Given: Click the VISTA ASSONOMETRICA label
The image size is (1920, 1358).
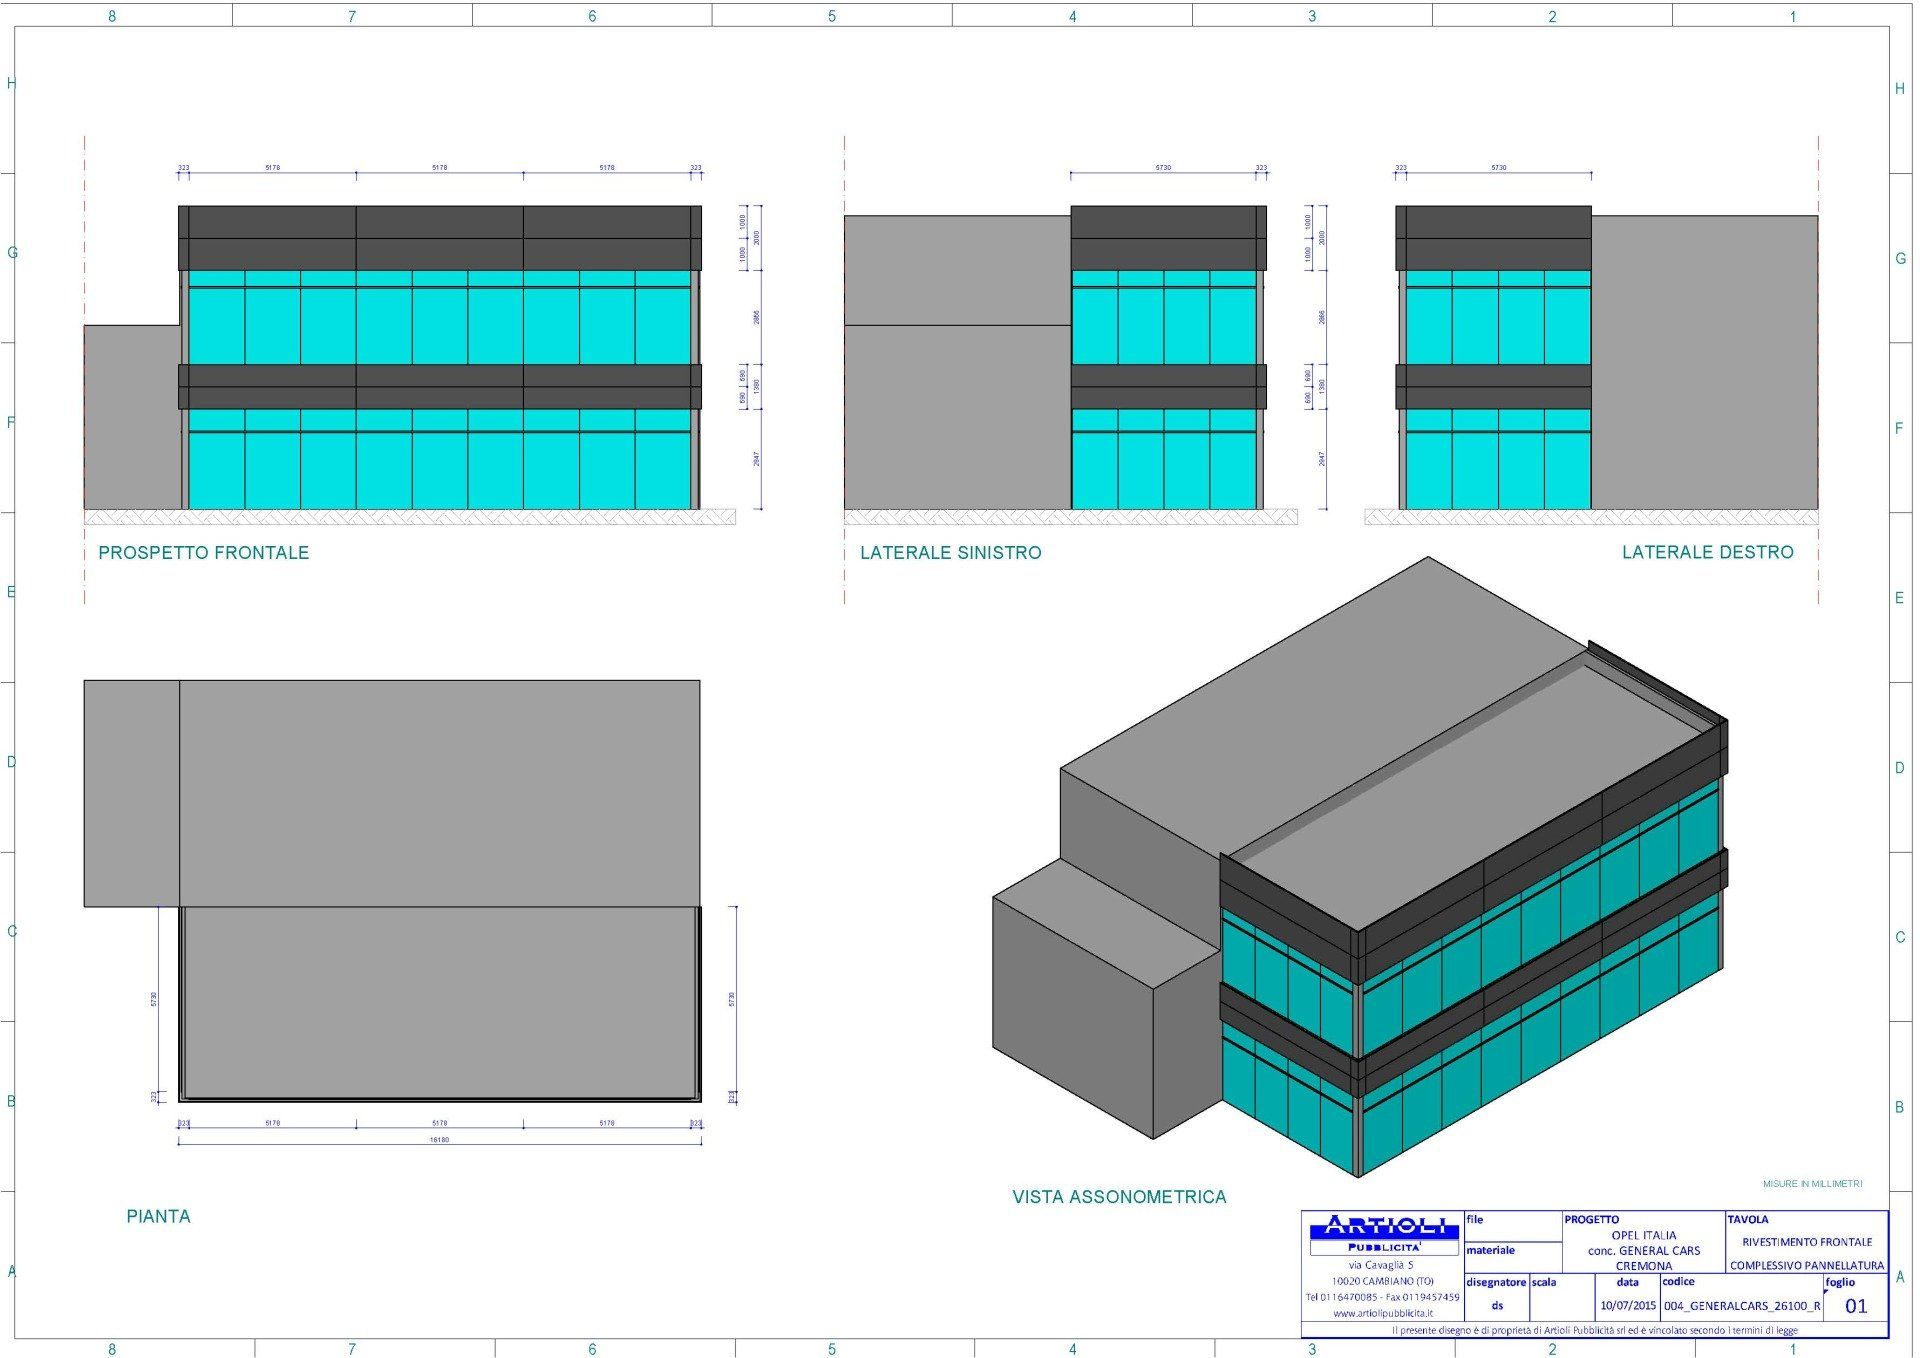Looking at the screenshot, I should 1118,1197.
